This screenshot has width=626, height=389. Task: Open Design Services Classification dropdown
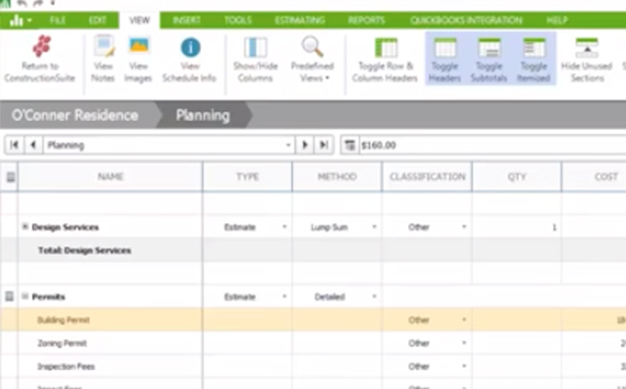464,227
